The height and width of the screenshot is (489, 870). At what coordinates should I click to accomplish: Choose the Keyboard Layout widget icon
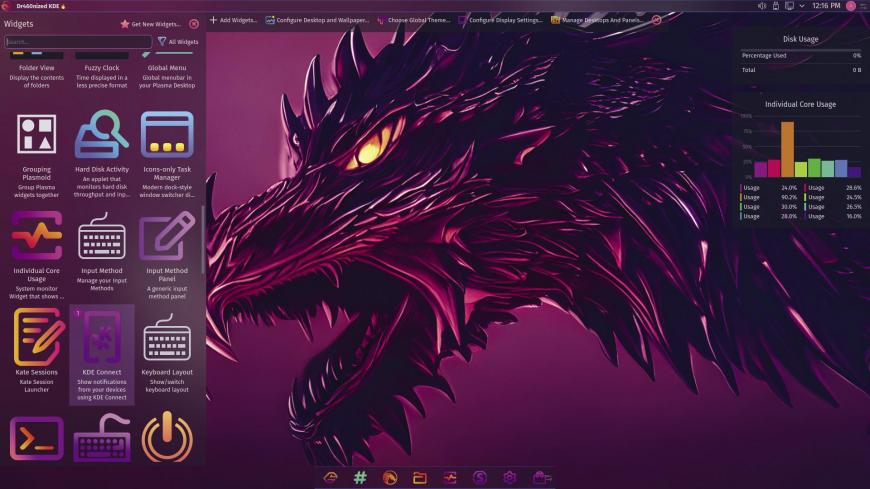[167, 337]
